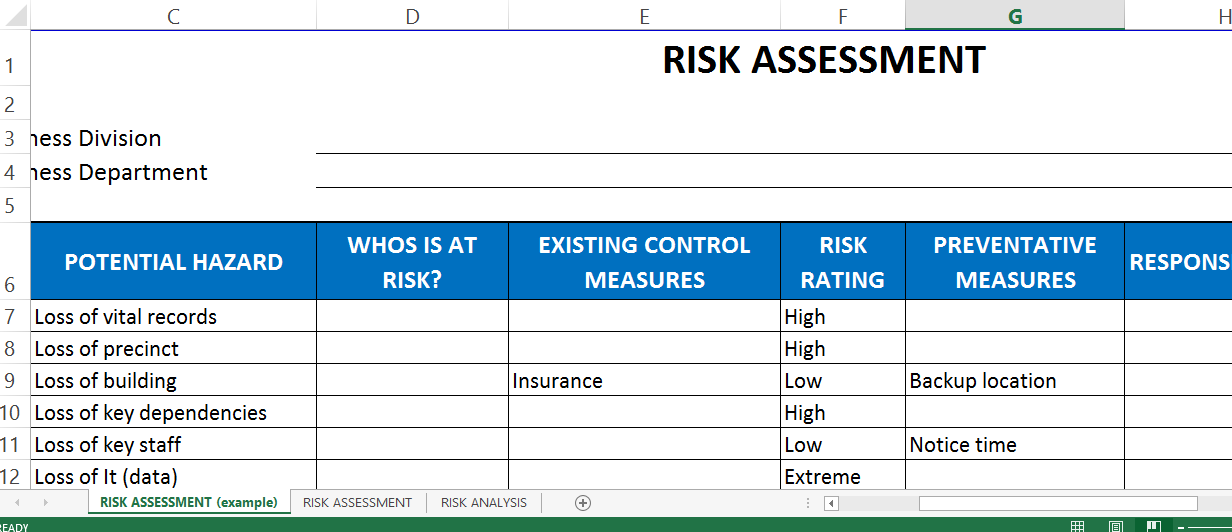Image resolution: width=1232 pixels, height=532 pixels.
Task: Click the POTENTIAL HAZARD header cell
Action: point(173,262)
